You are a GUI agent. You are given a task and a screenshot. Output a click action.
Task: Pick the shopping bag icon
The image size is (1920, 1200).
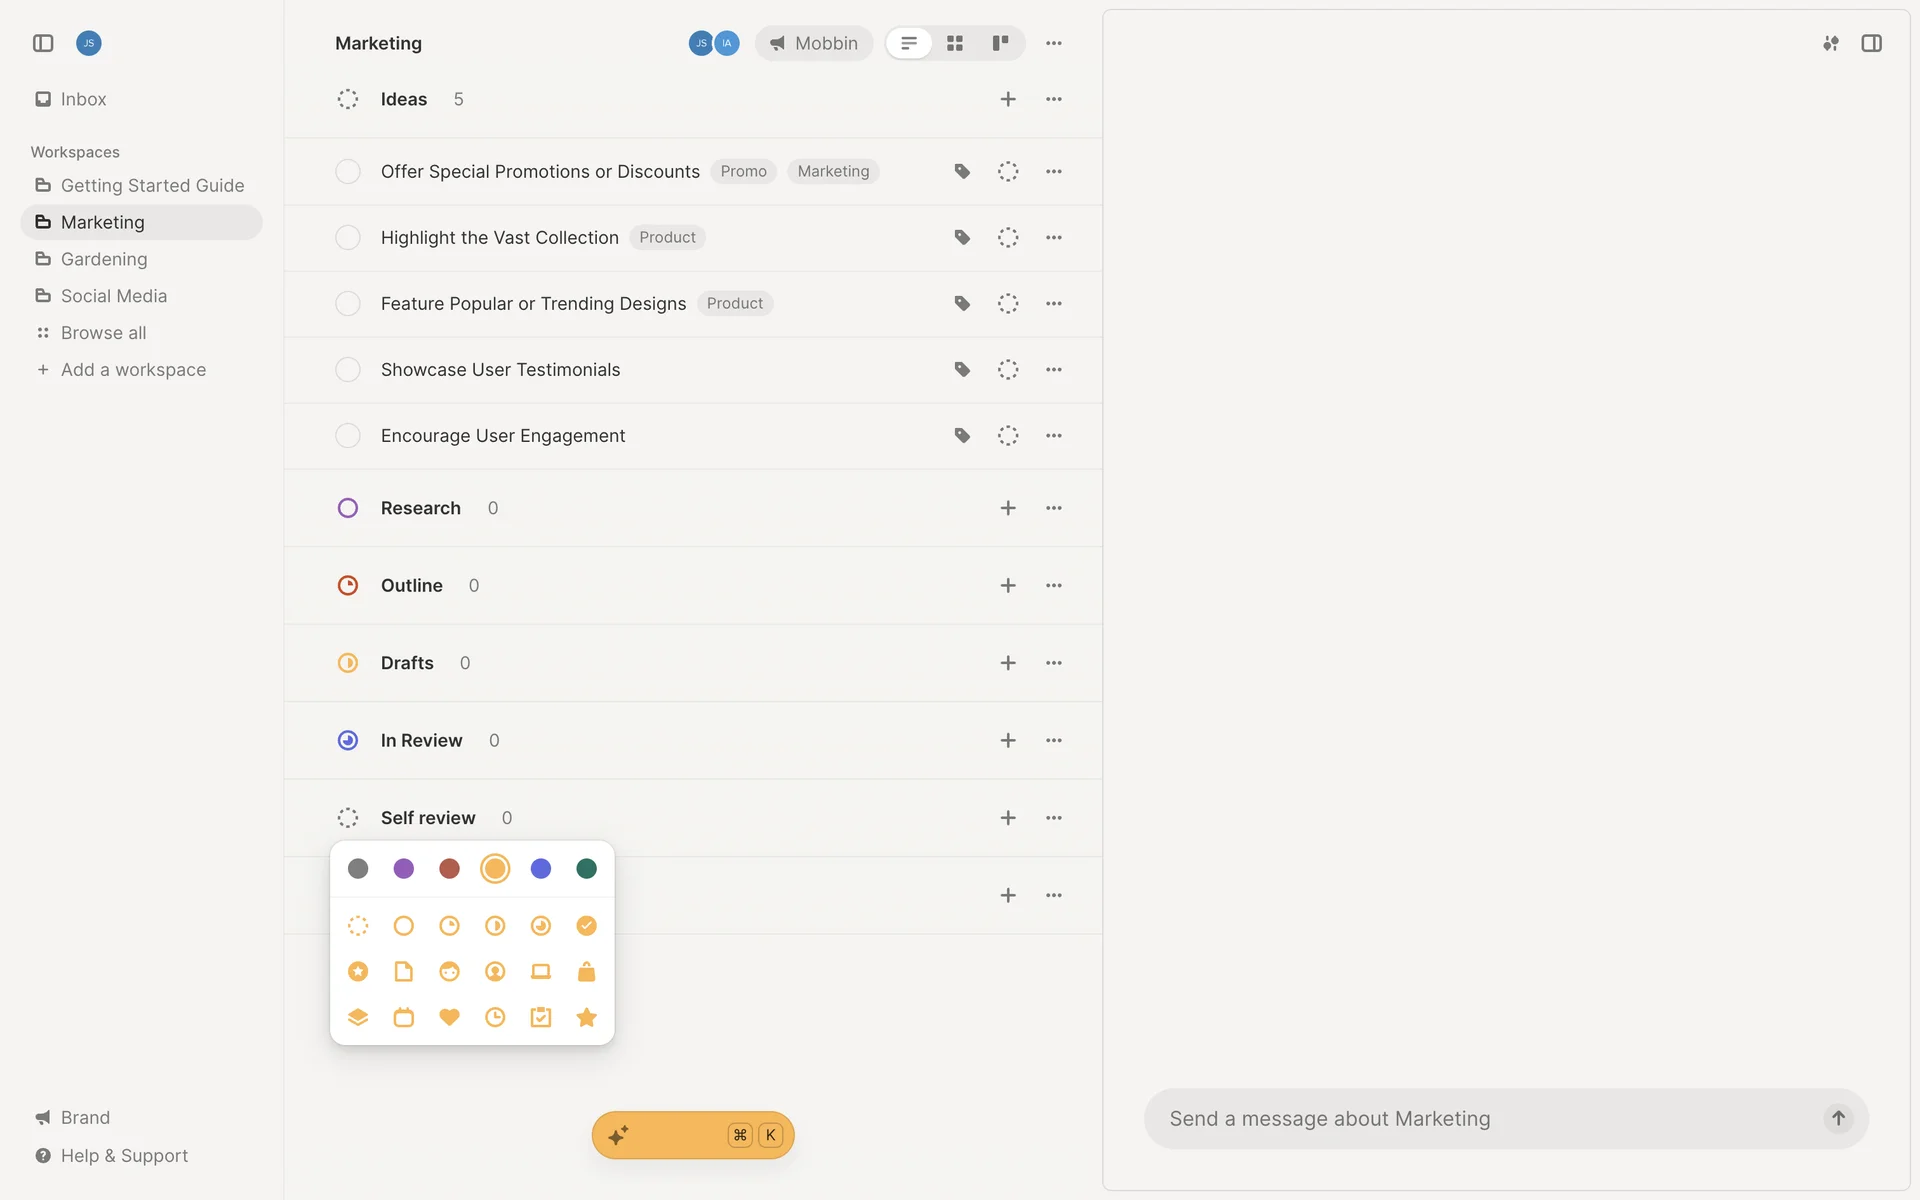tap(586, 971)
